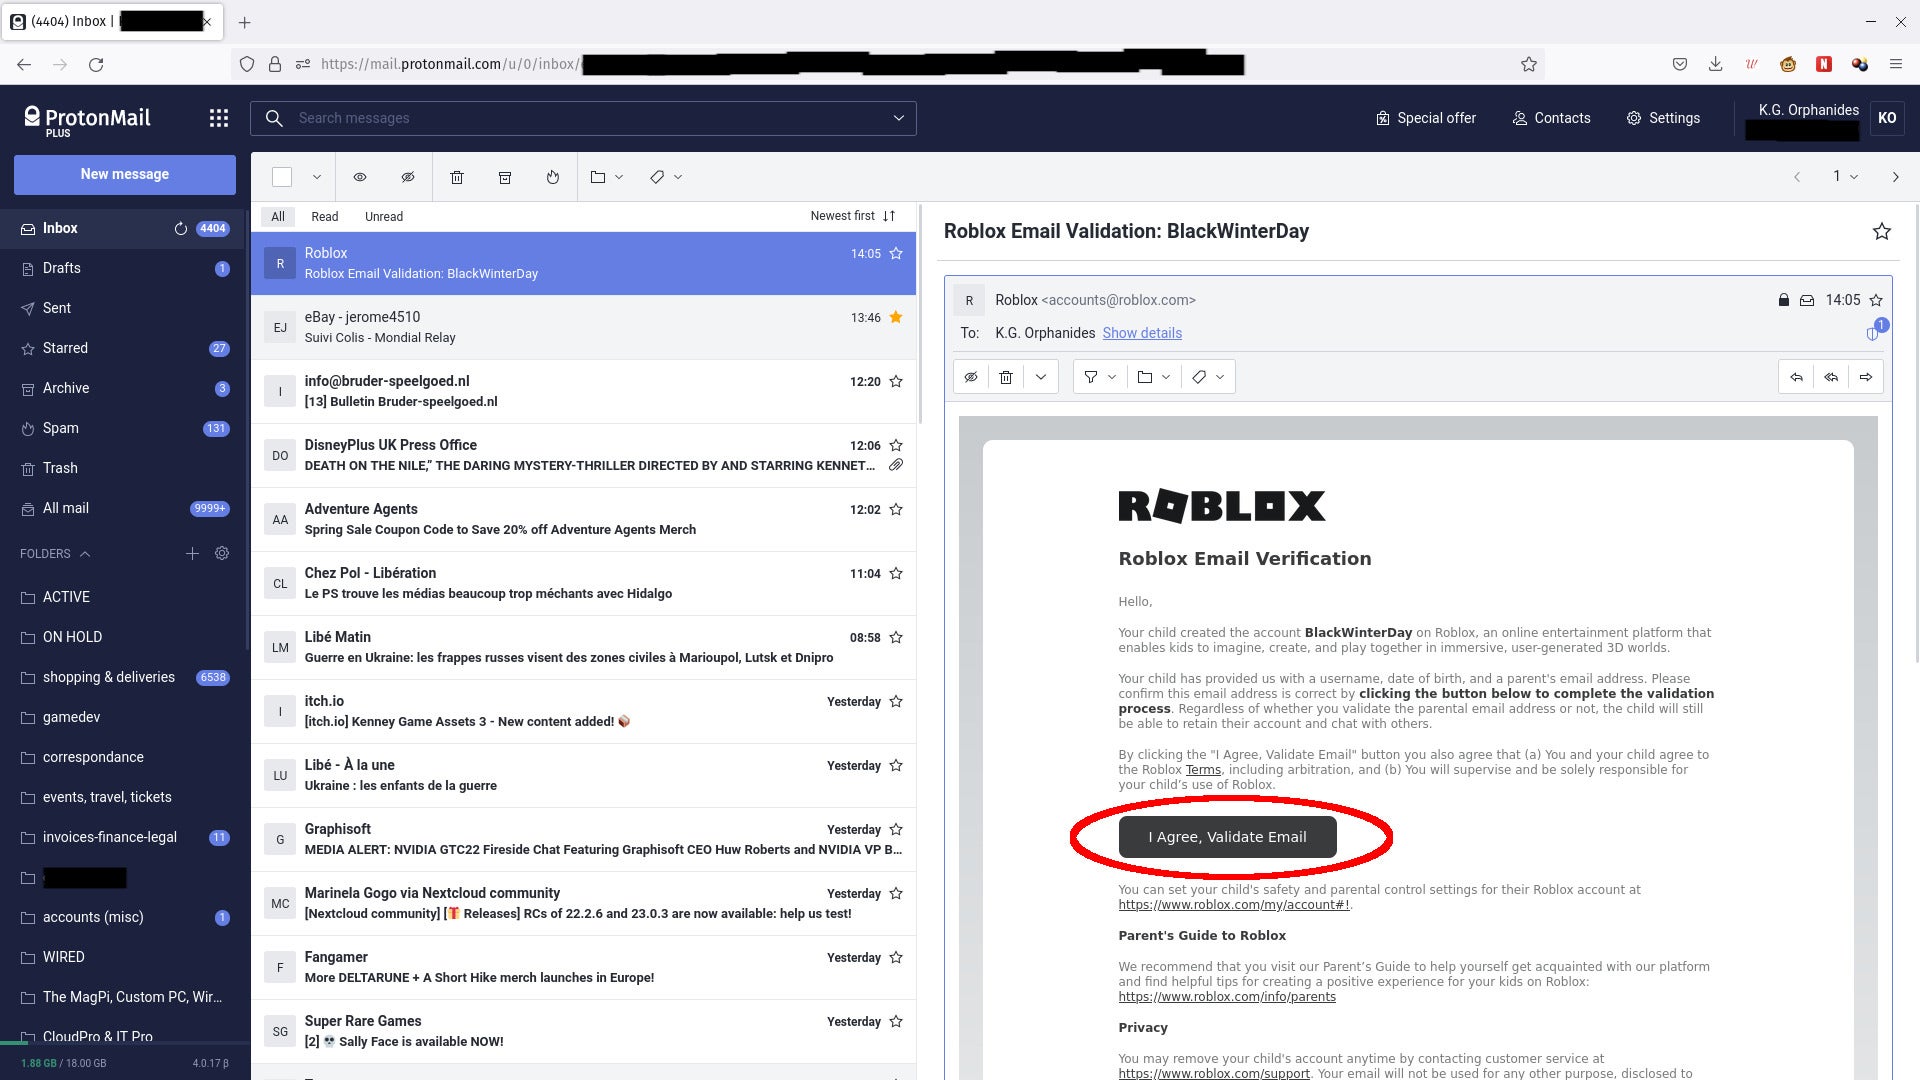
Task: Star the Libé Matin message
Action: [x=896, y=637]
